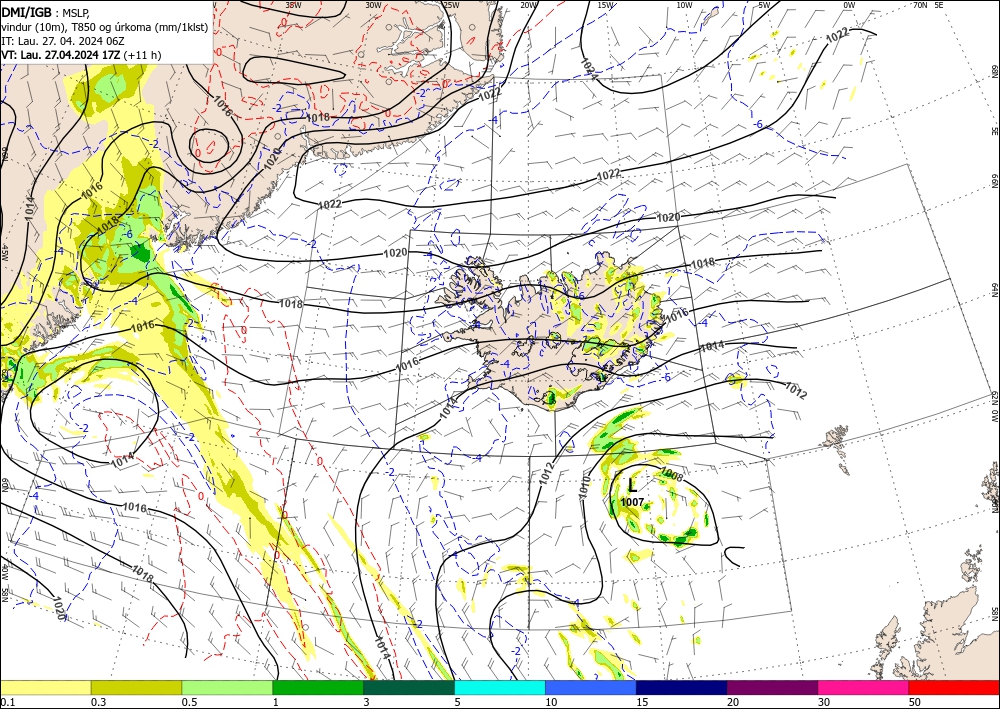Screen dimensions: 1000x709
Task: Click the '25W' longitude label
Action: point(451,4)
